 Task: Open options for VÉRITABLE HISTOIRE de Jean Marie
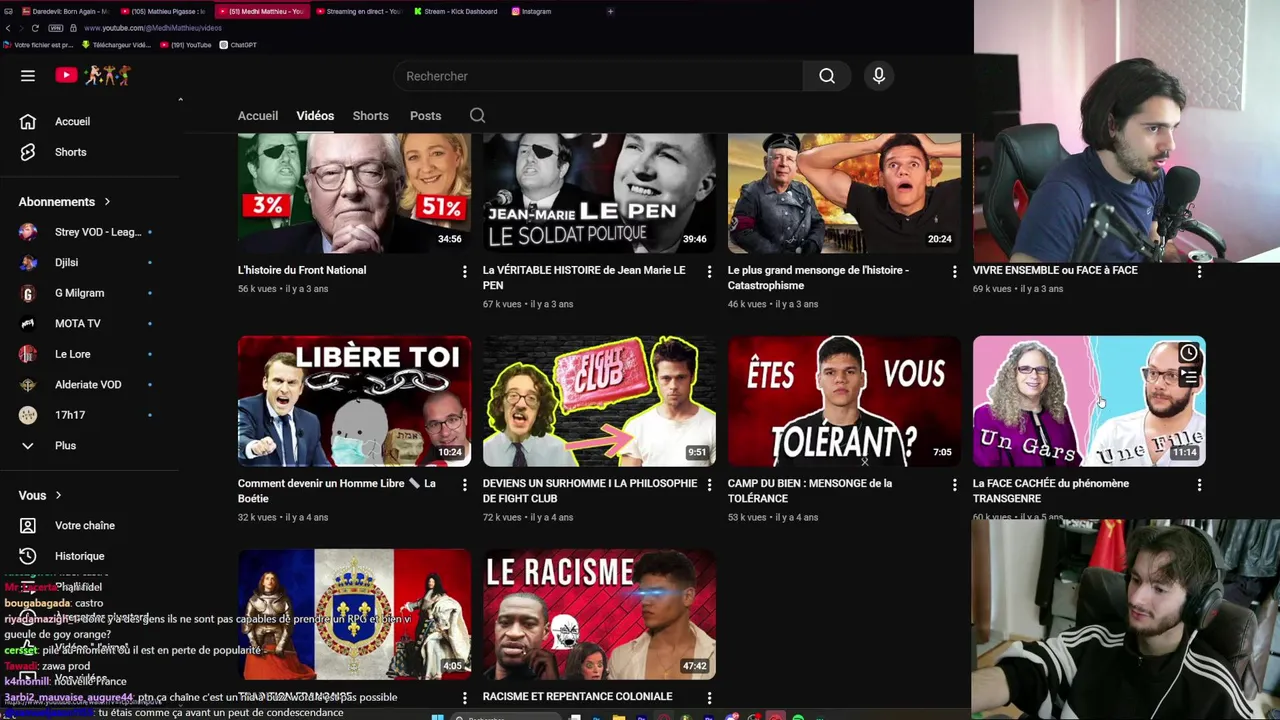(709, 271)
